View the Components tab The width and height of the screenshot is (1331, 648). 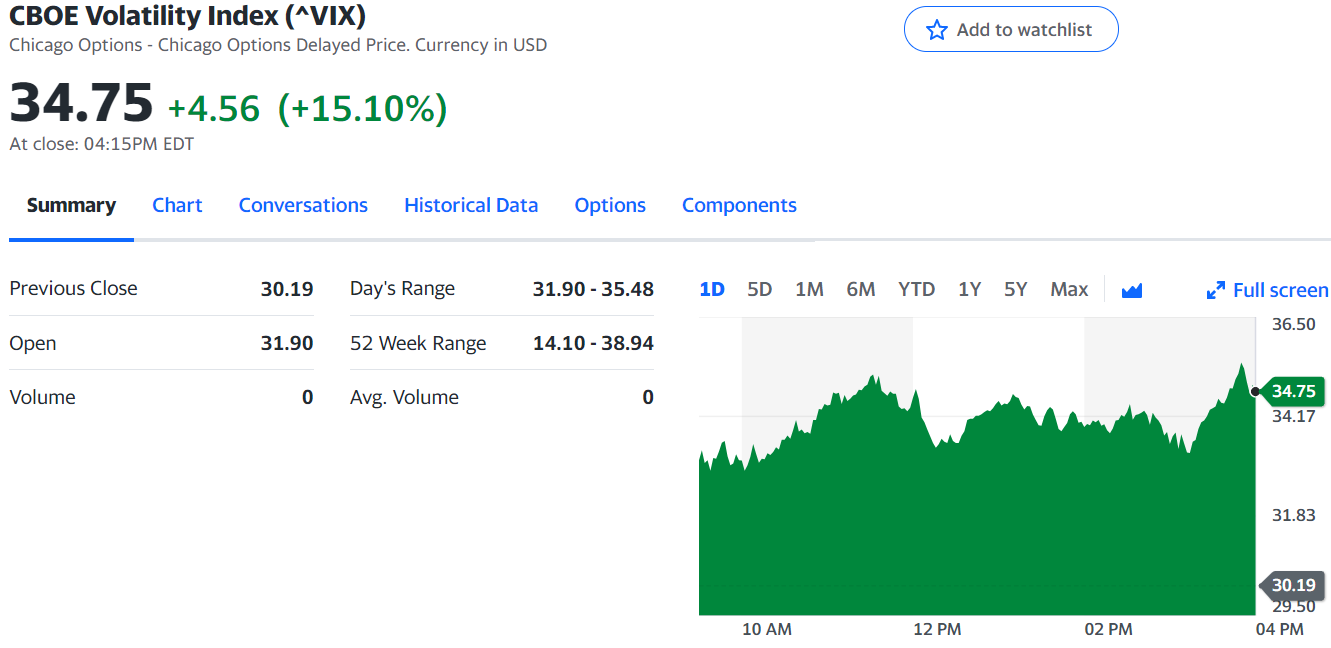[739, 205]
